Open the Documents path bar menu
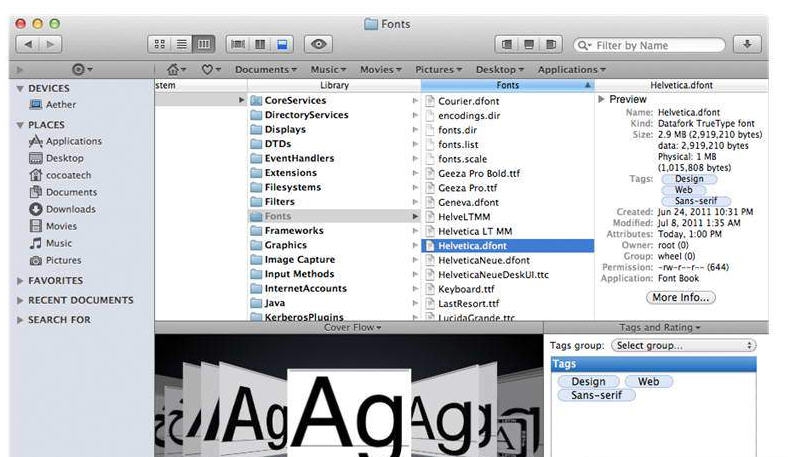This screenshot has width=788, height=457. coord(266,69)
